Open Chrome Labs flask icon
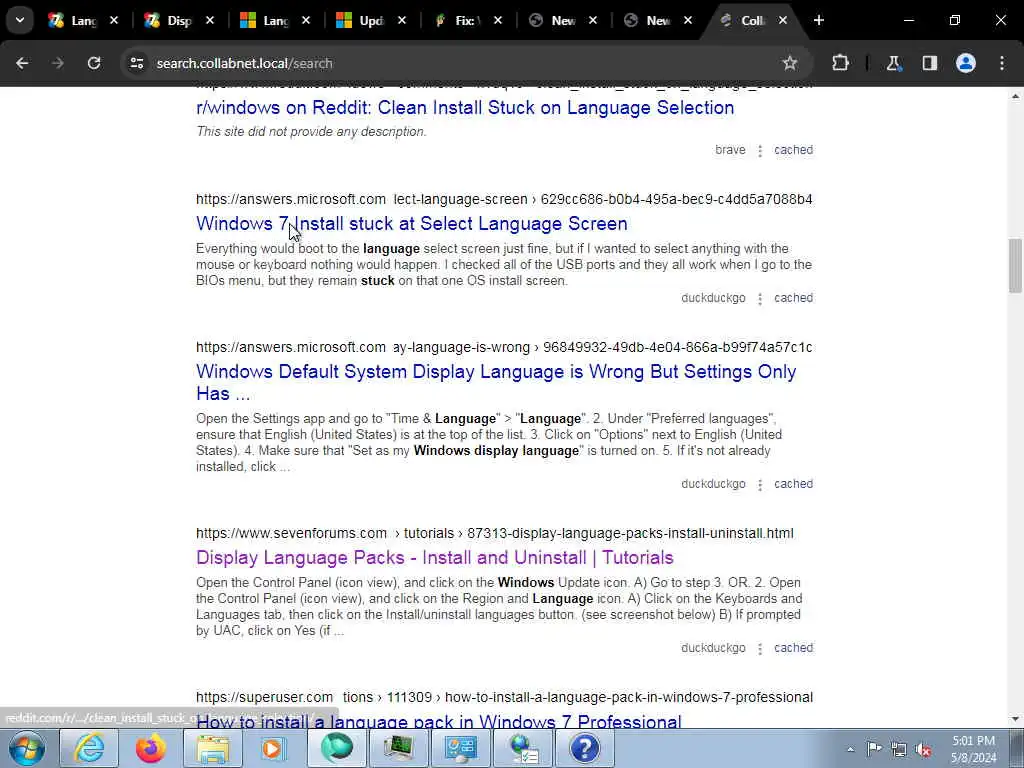1024x768 pixels. click(893, 63)
